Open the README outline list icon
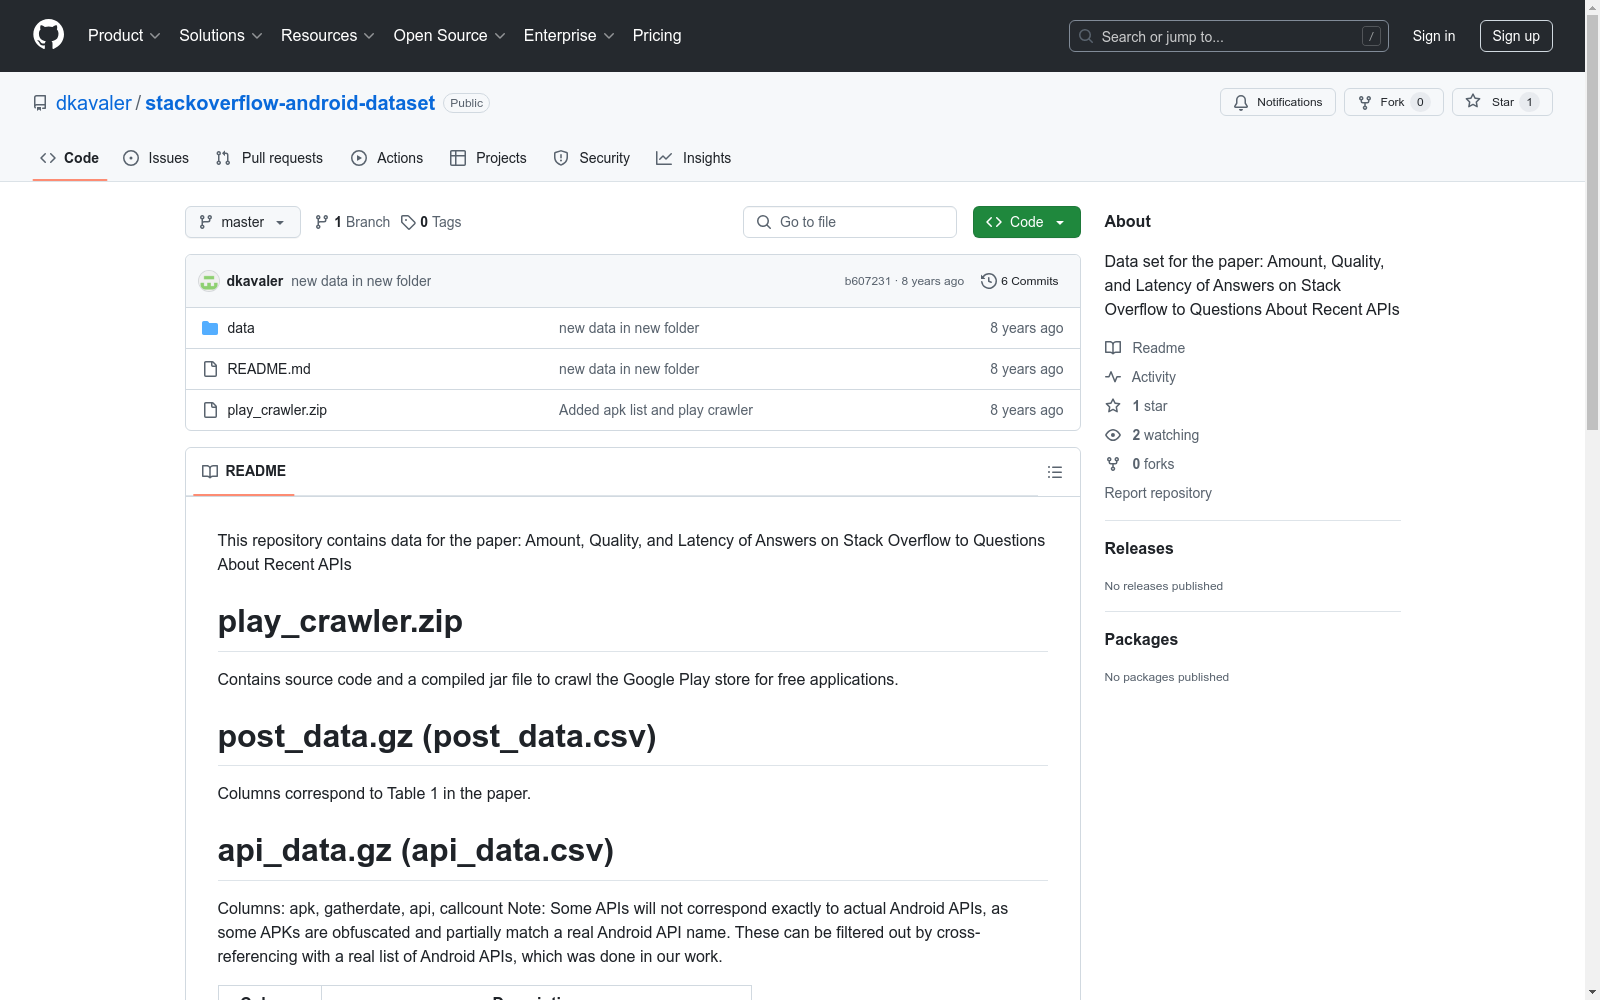1600x1000 pixels. (x=1055, y=472)
